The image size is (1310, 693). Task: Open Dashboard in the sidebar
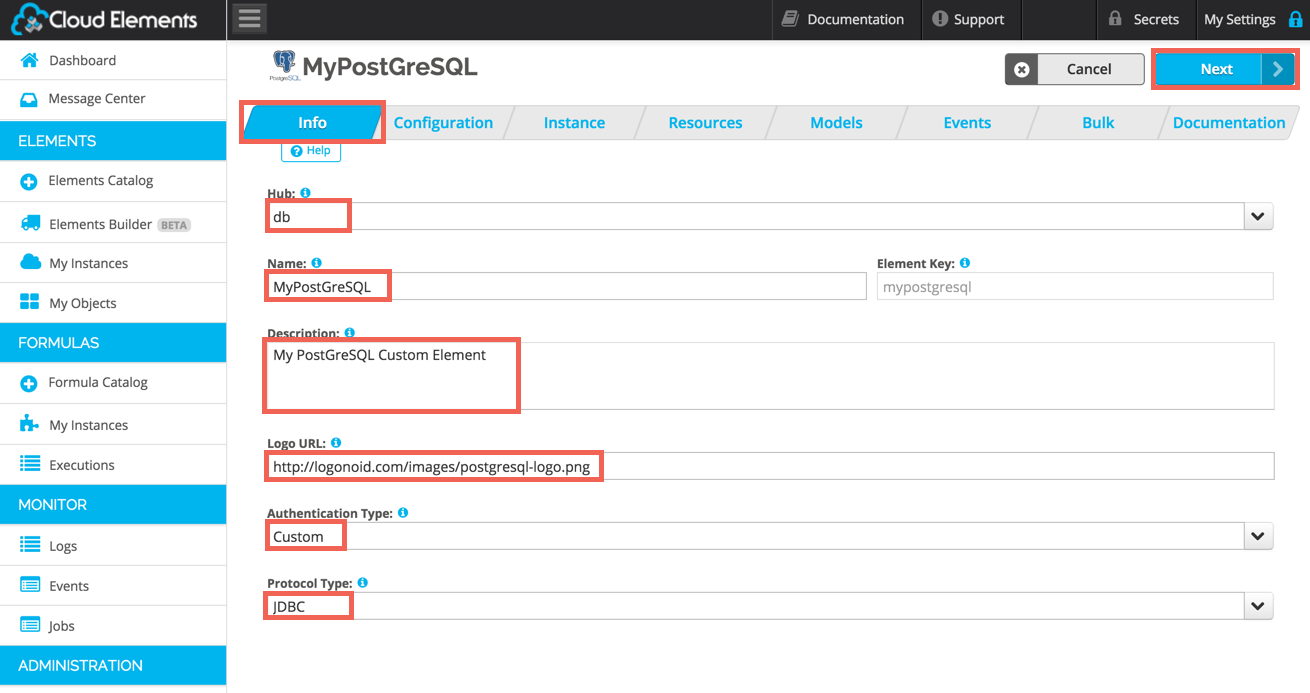click(x=113, y=60)
